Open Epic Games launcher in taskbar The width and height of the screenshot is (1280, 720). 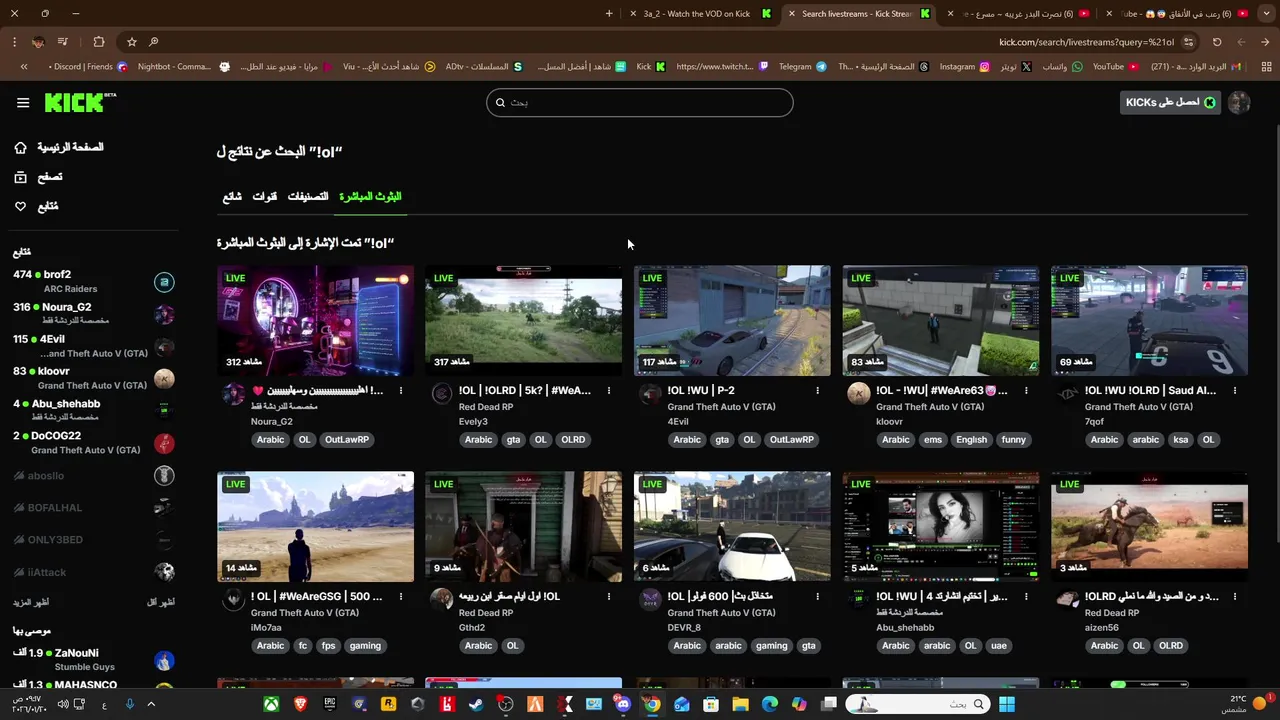click(329, 704)
